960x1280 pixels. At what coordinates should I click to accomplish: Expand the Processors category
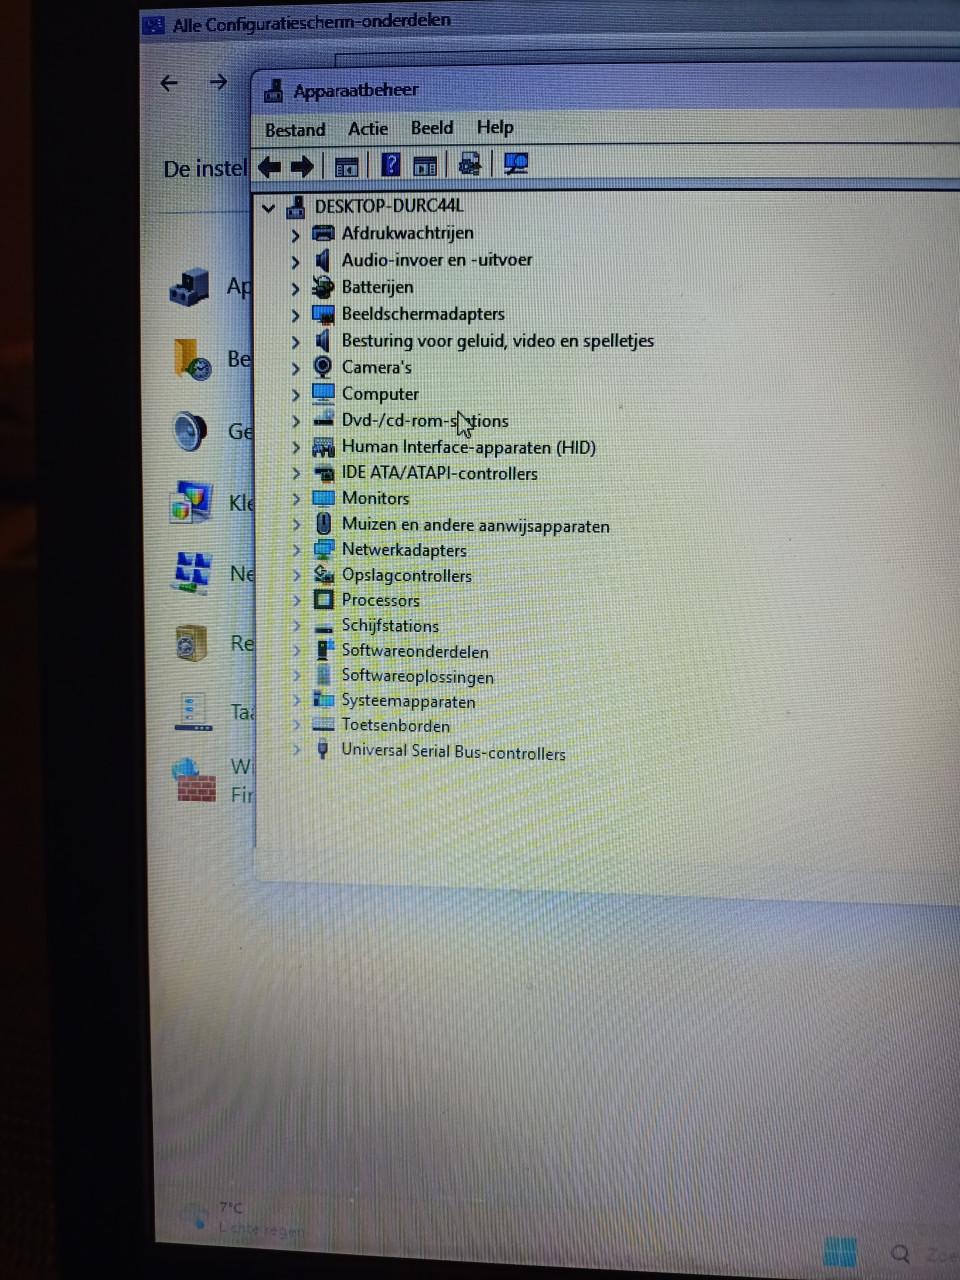pos(295,599)
